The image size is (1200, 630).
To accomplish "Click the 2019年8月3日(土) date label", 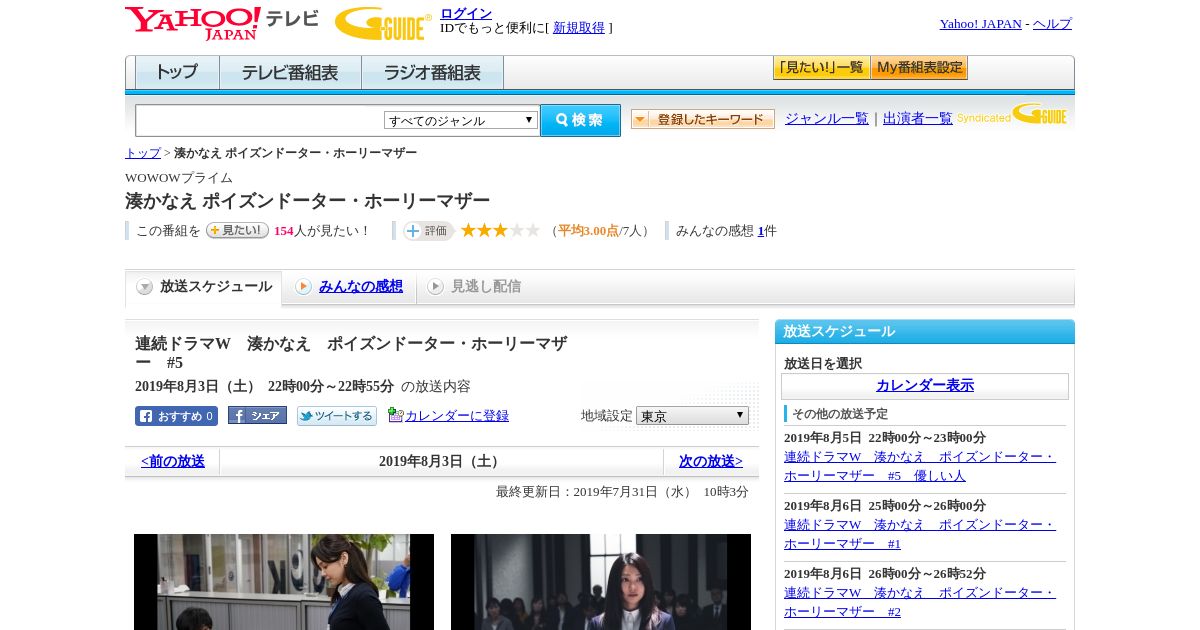I will click(x=441, y=462).
